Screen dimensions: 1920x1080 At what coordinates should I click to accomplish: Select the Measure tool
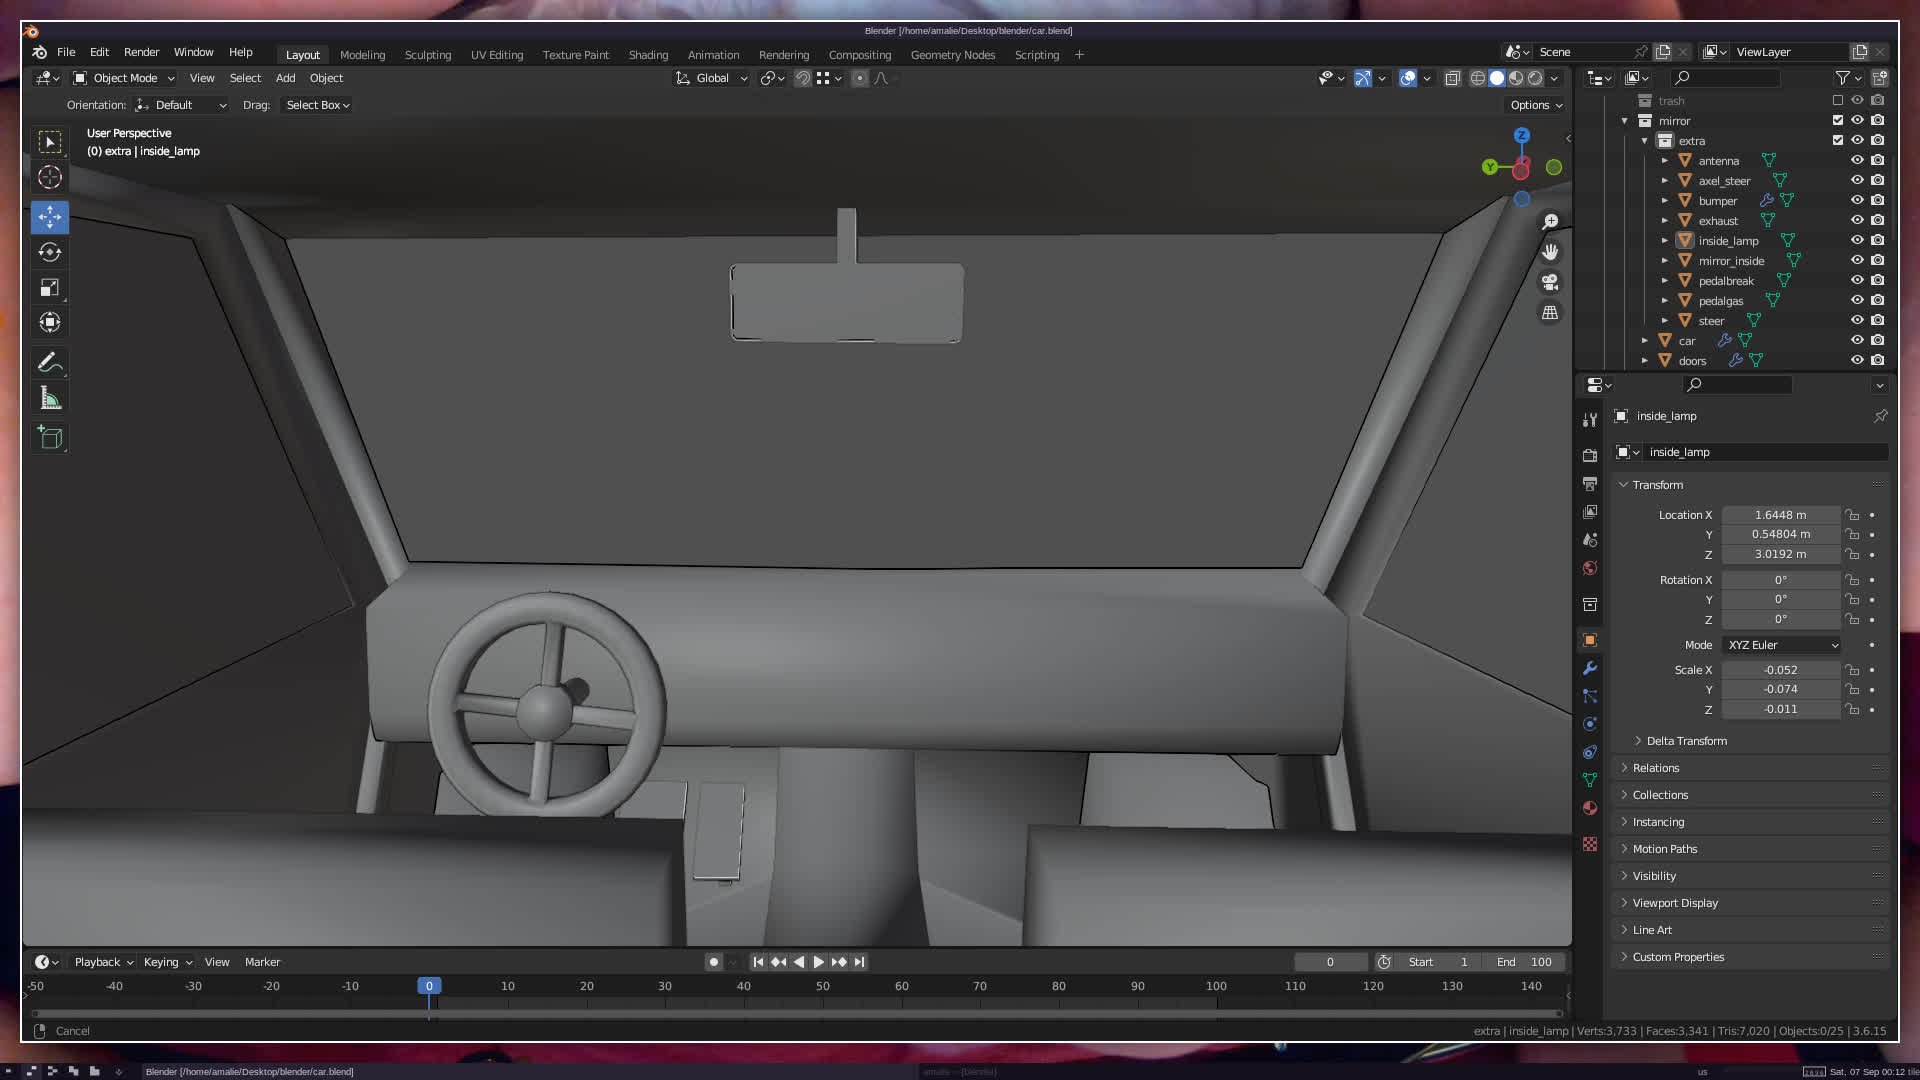click(50, 399)
